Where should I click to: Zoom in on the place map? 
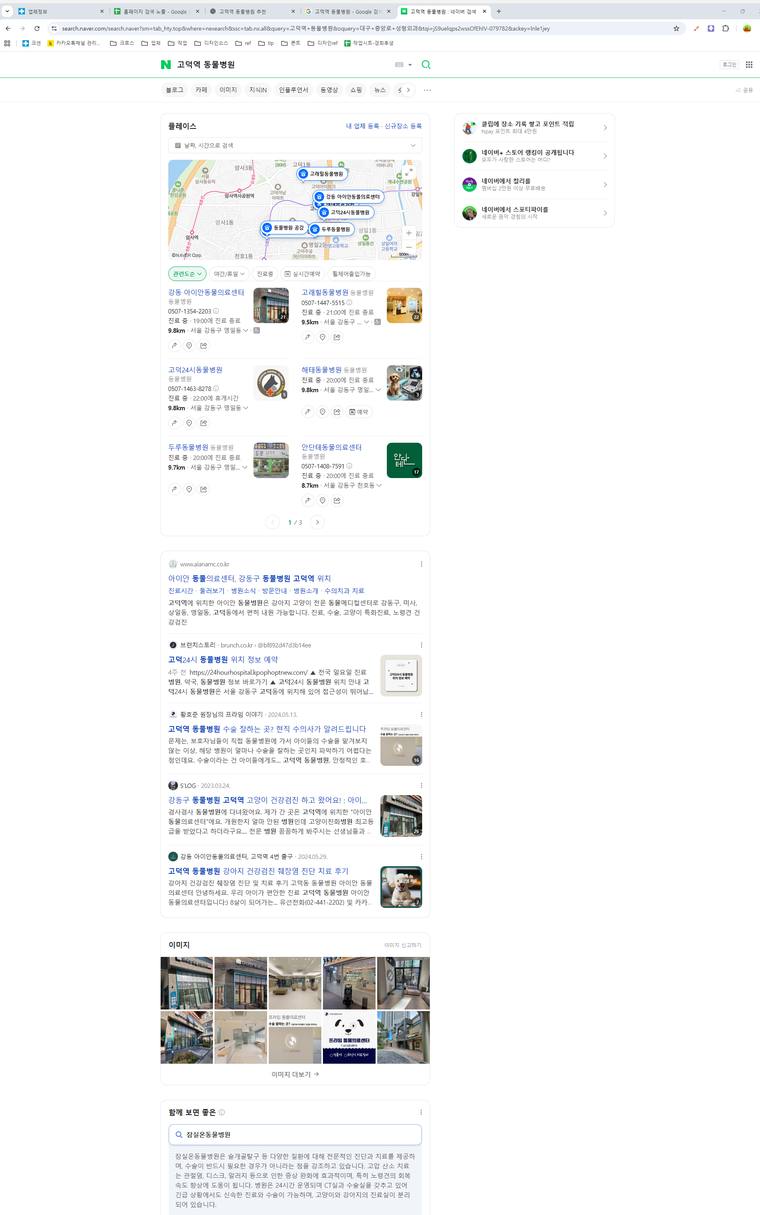pyautogui.click(x=408, y=233)
